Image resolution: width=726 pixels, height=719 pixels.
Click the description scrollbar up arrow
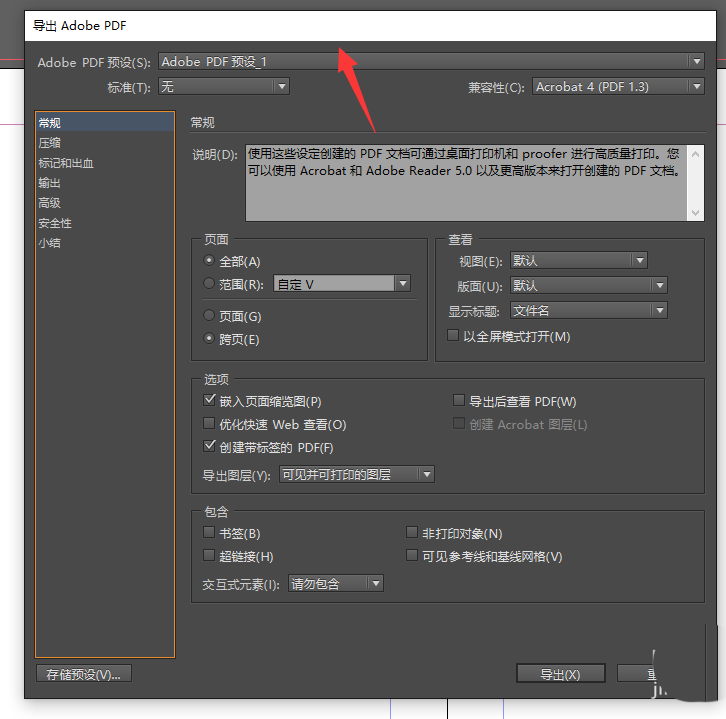click(695, 154)
